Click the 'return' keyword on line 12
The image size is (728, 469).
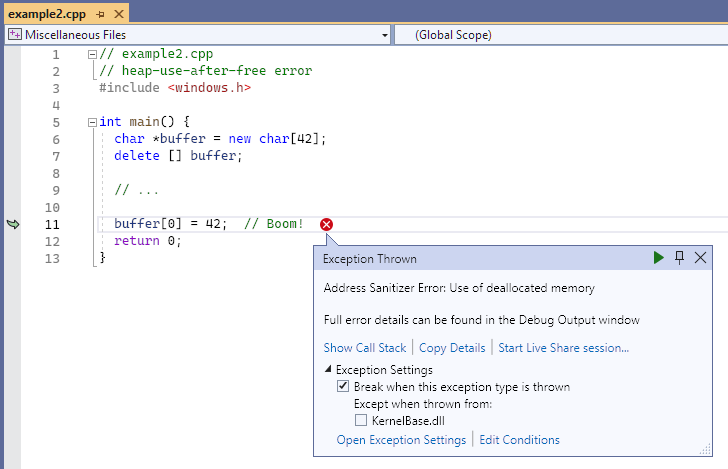[136, 241]
